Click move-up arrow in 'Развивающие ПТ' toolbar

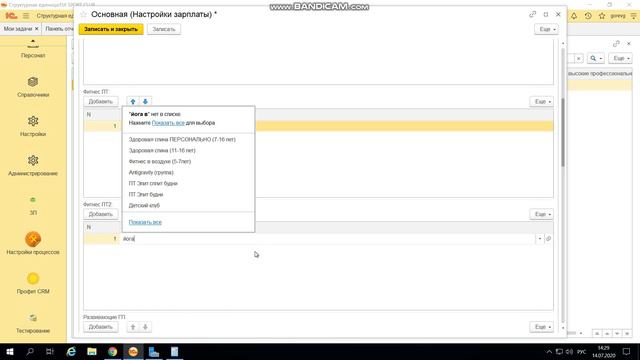(133, 327)
